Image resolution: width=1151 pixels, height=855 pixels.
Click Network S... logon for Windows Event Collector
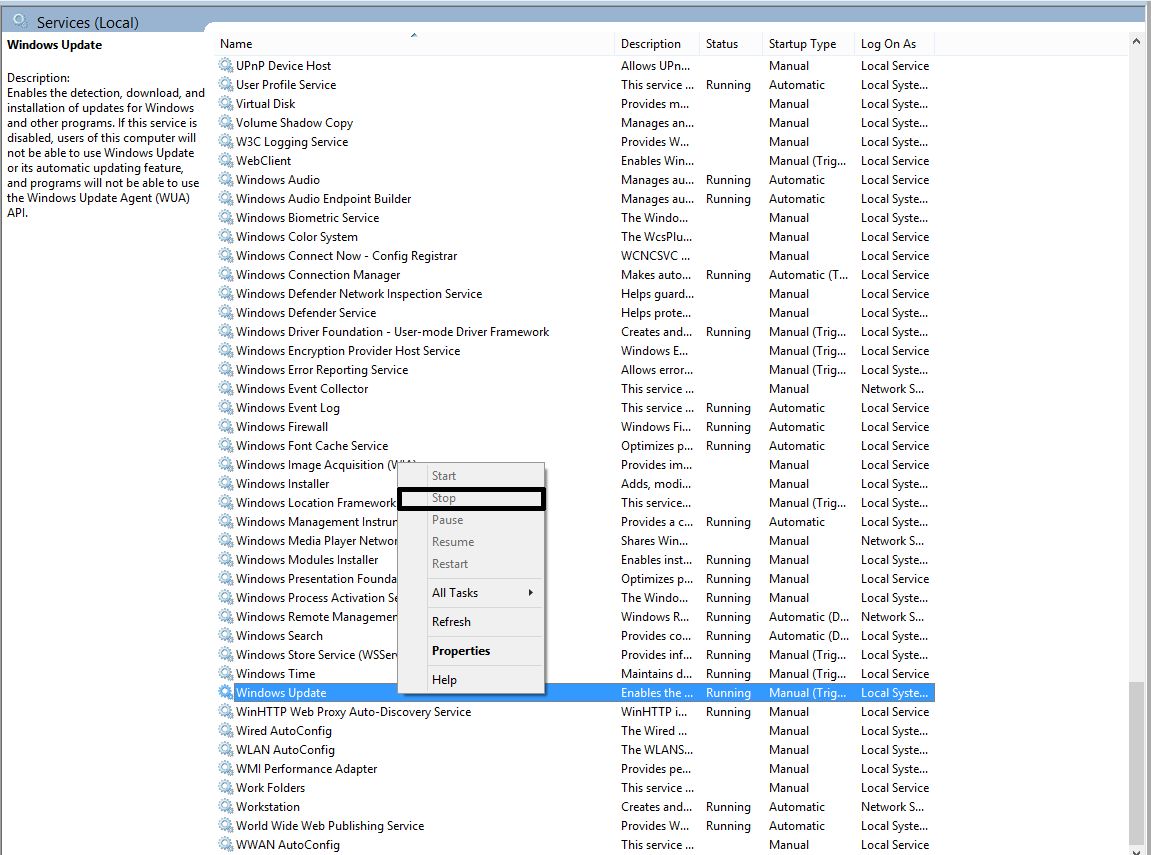[x=892, y=389]
